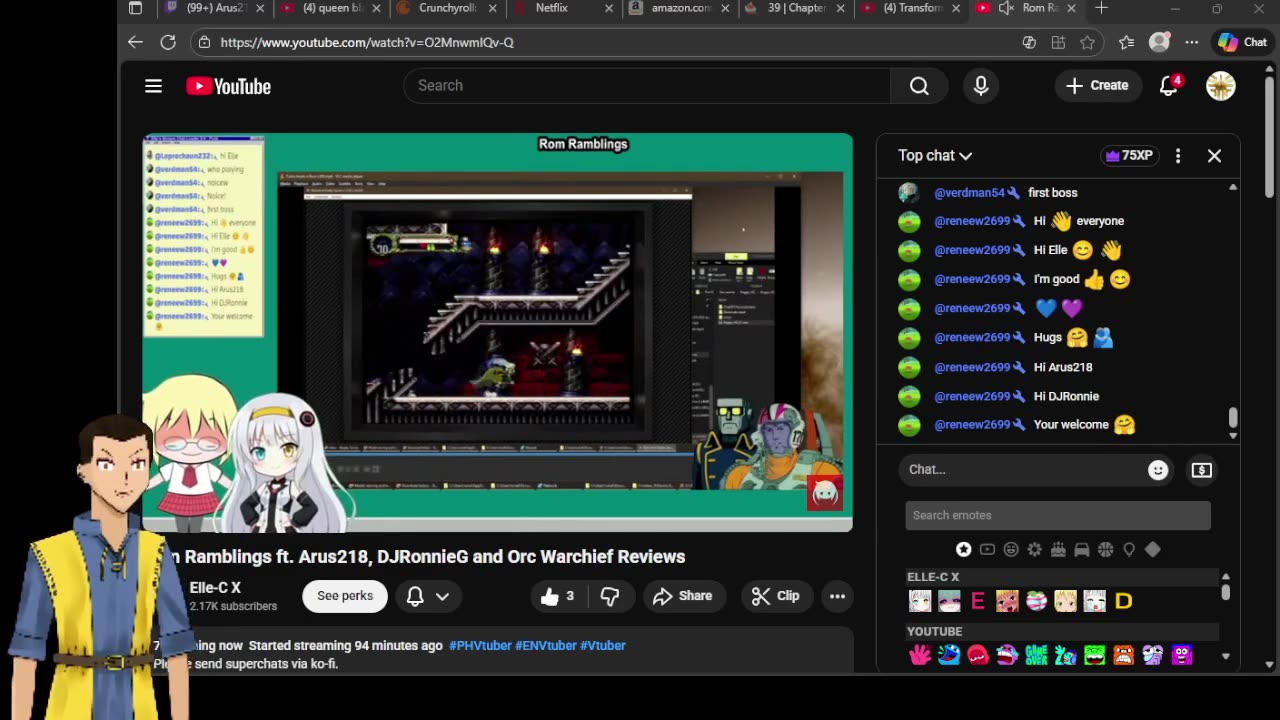Insert the yellow D channel emote

(1124, 601)
